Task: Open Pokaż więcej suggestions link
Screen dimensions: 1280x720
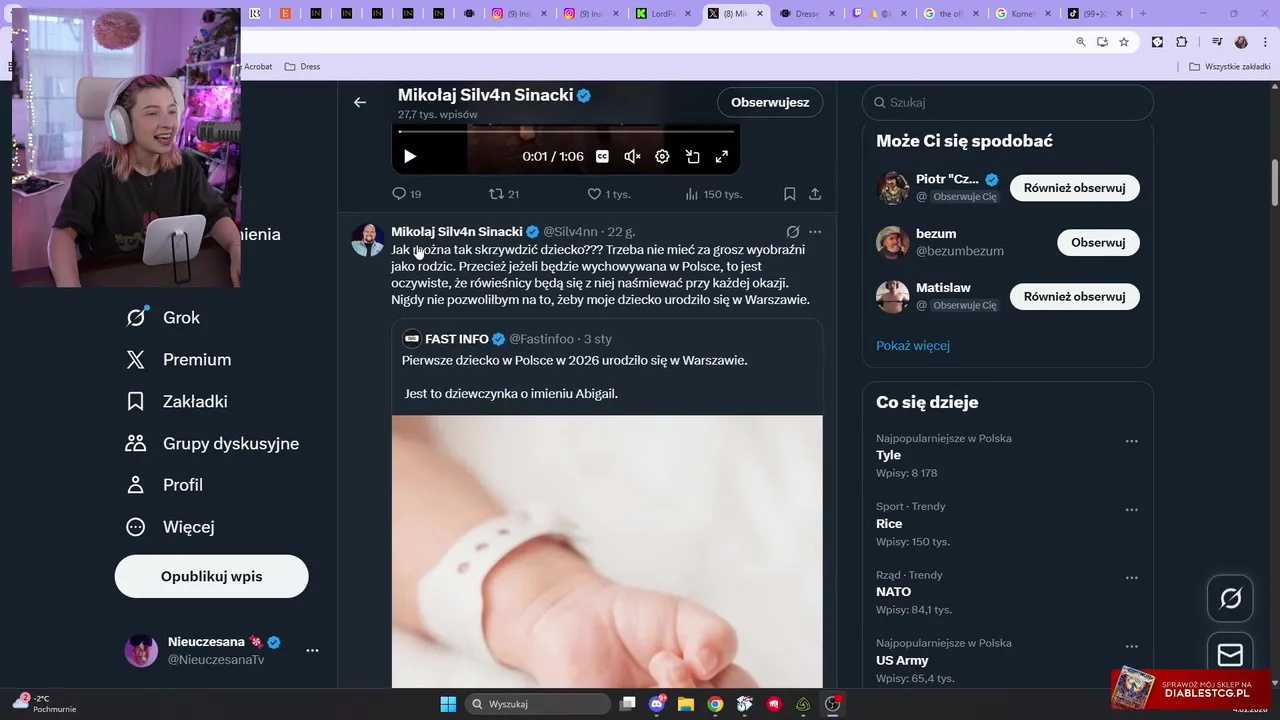Action: click(x=913, y=345)
